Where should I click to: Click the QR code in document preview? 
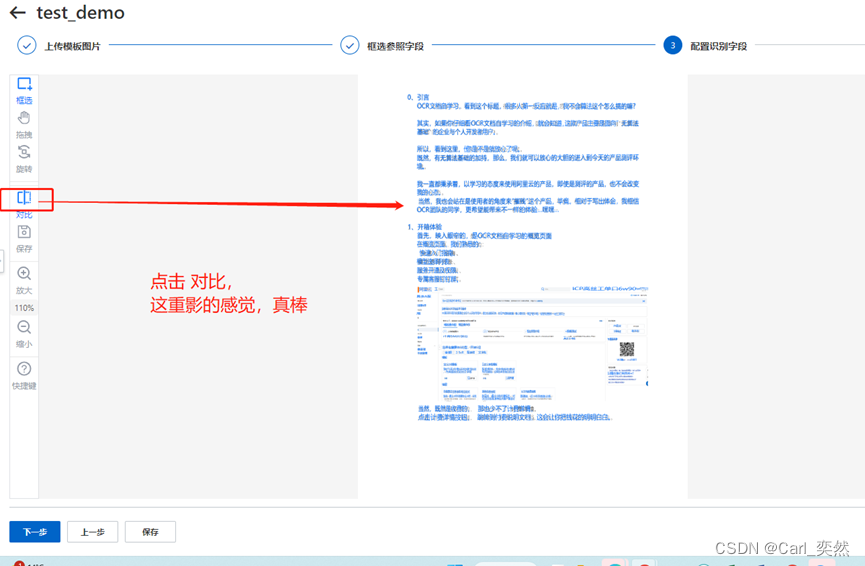pyautogui.click(x=627, y=349)
